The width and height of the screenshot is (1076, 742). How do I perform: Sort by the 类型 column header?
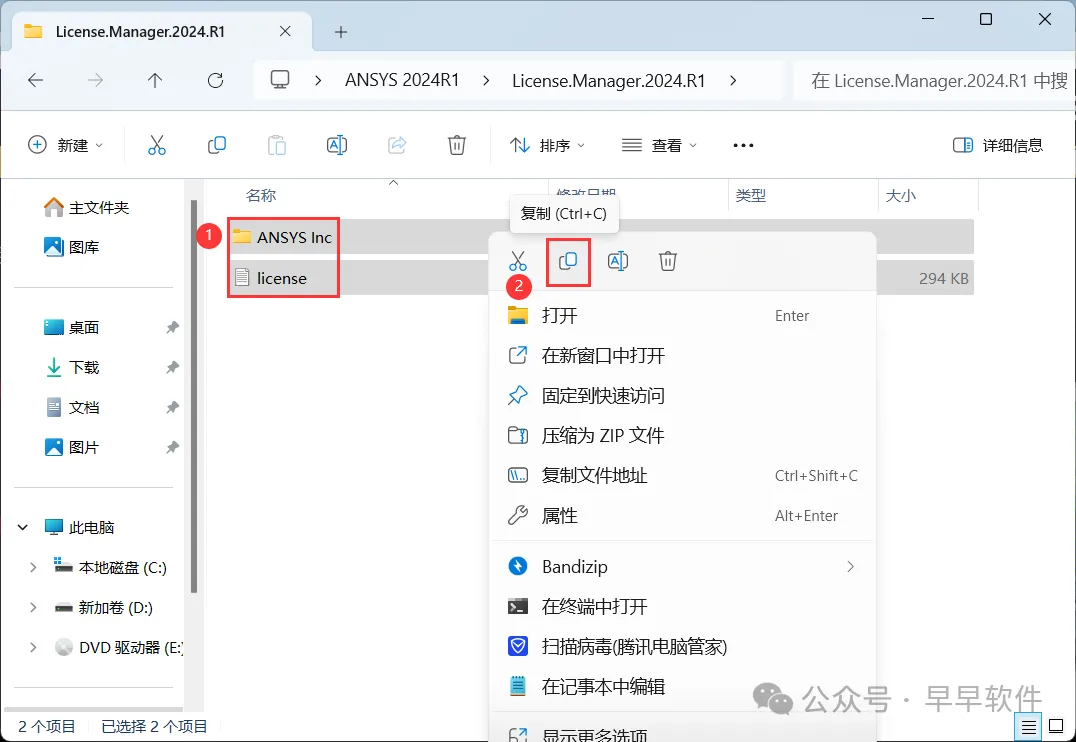[751, 196]
